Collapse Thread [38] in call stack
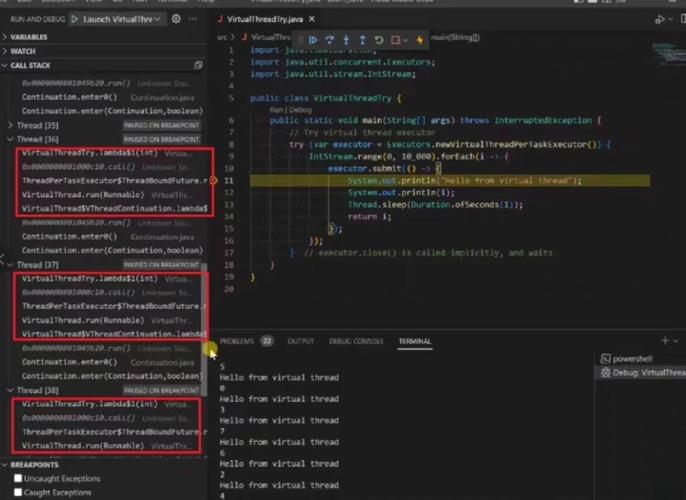Screen dimensions: 686x500 pos(10,390)
